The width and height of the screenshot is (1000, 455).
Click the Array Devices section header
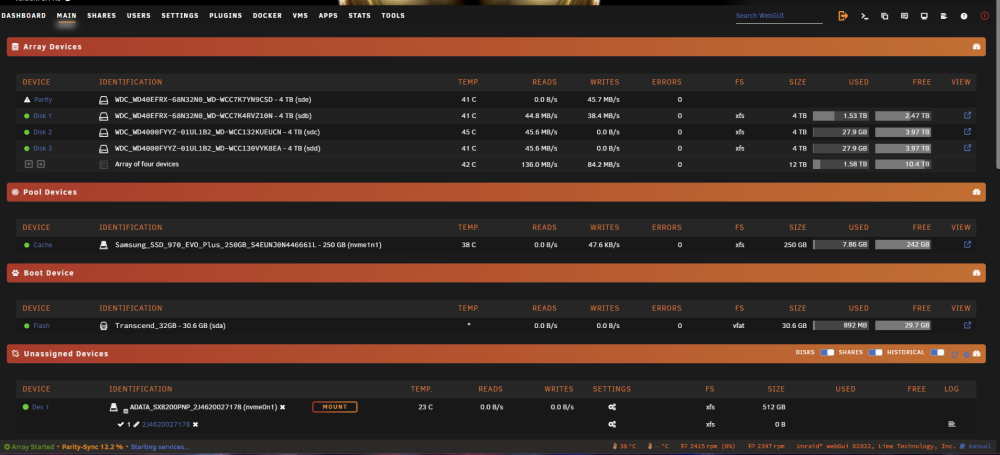coord(496,47)
